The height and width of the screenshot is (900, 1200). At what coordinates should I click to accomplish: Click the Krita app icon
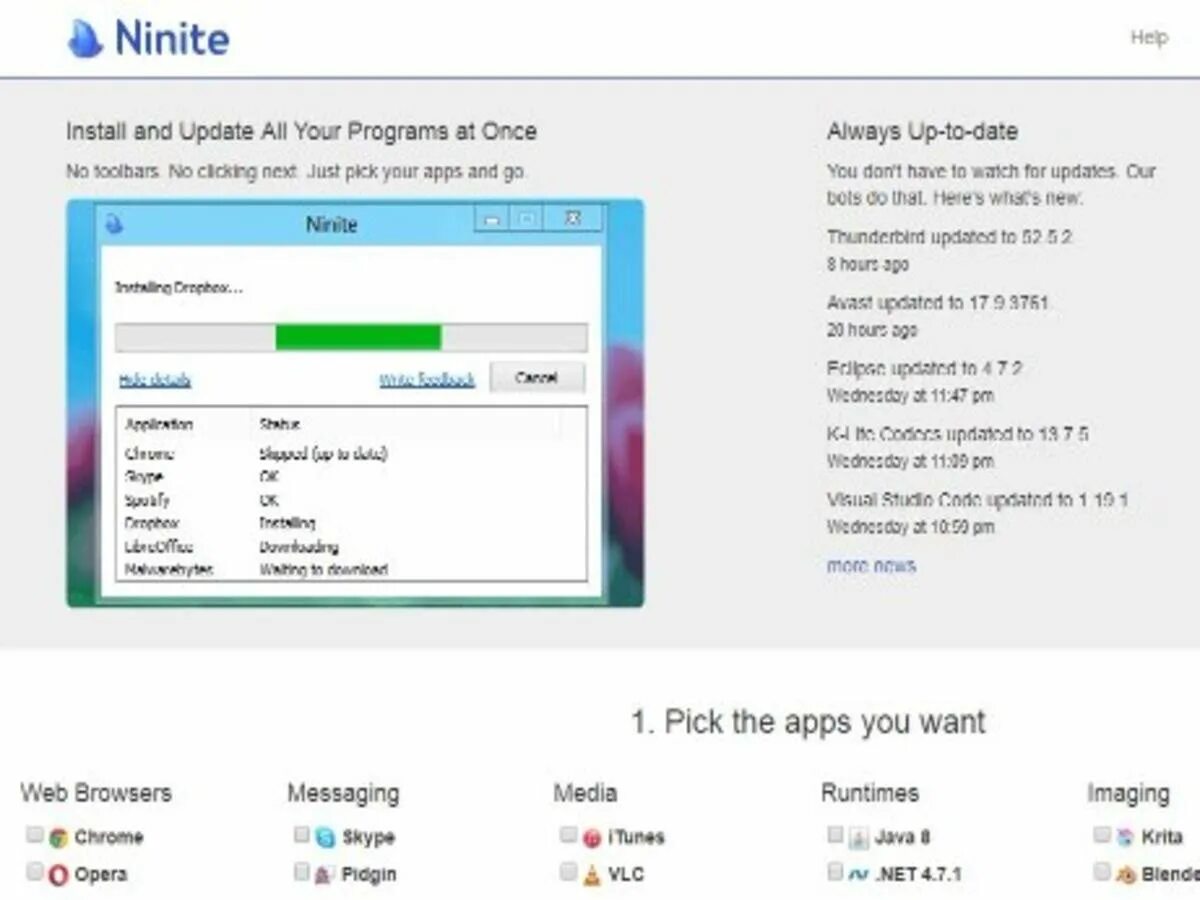pyautogui.click(x=1125, y=838)
